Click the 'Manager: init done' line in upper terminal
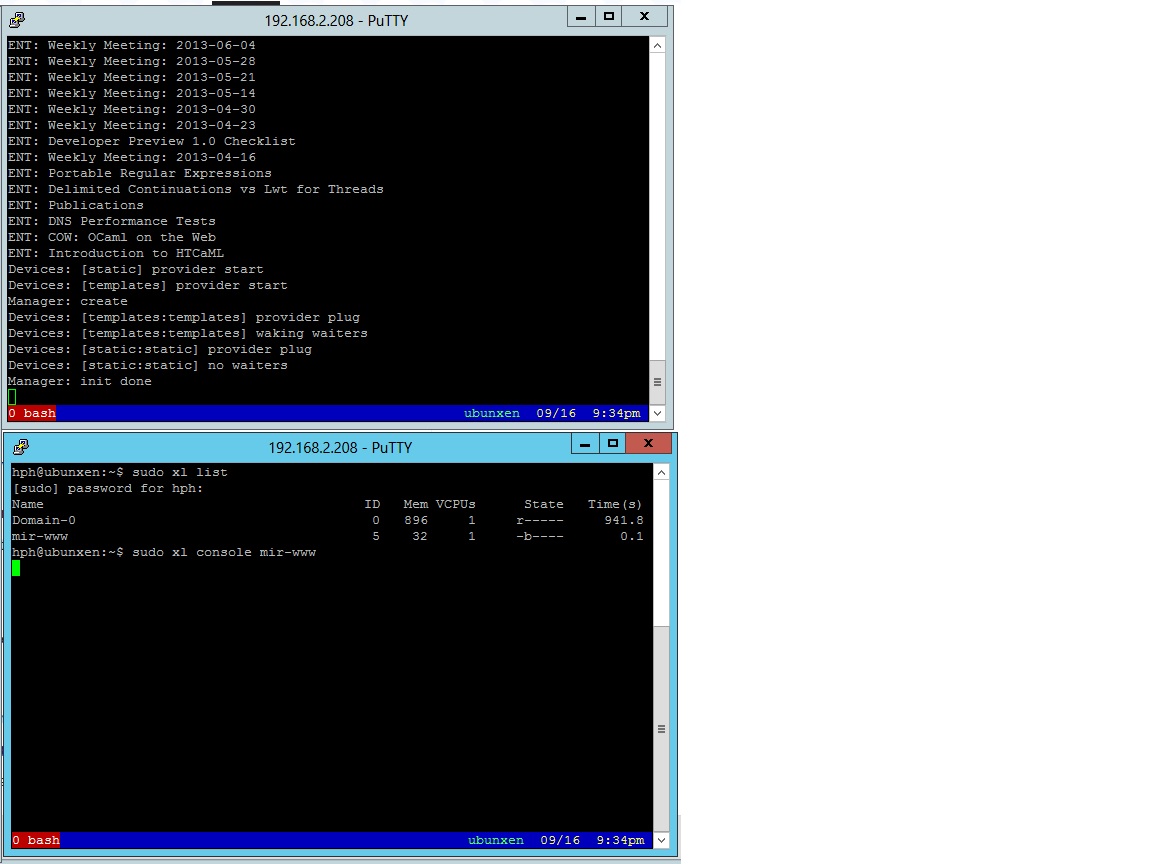1152x864 pixels. pos(80,381)
